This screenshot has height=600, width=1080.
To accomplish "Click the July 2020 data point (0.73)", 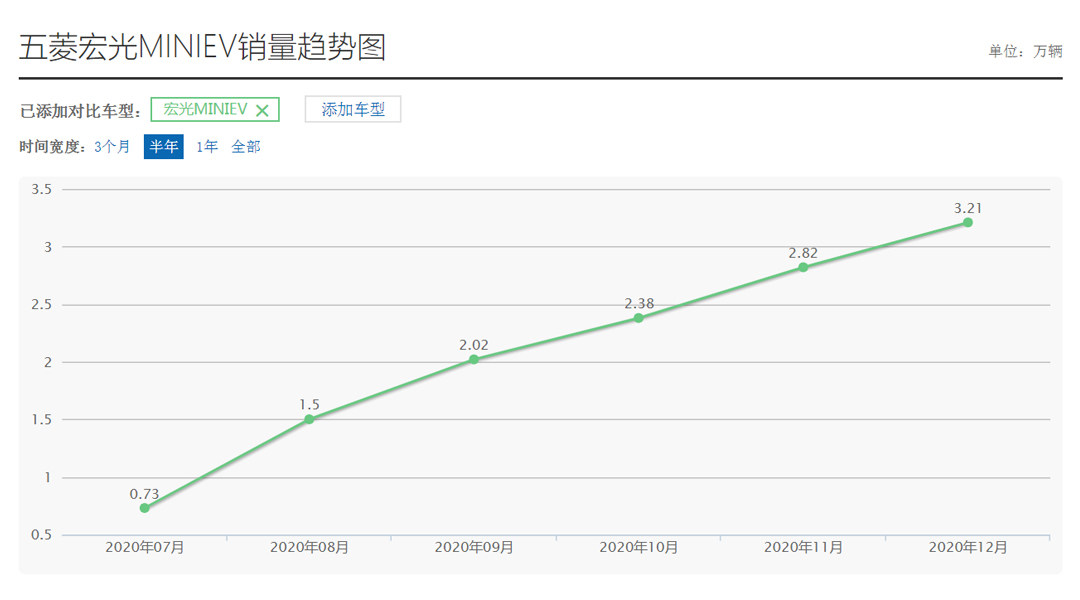I will tap(145, 508).
